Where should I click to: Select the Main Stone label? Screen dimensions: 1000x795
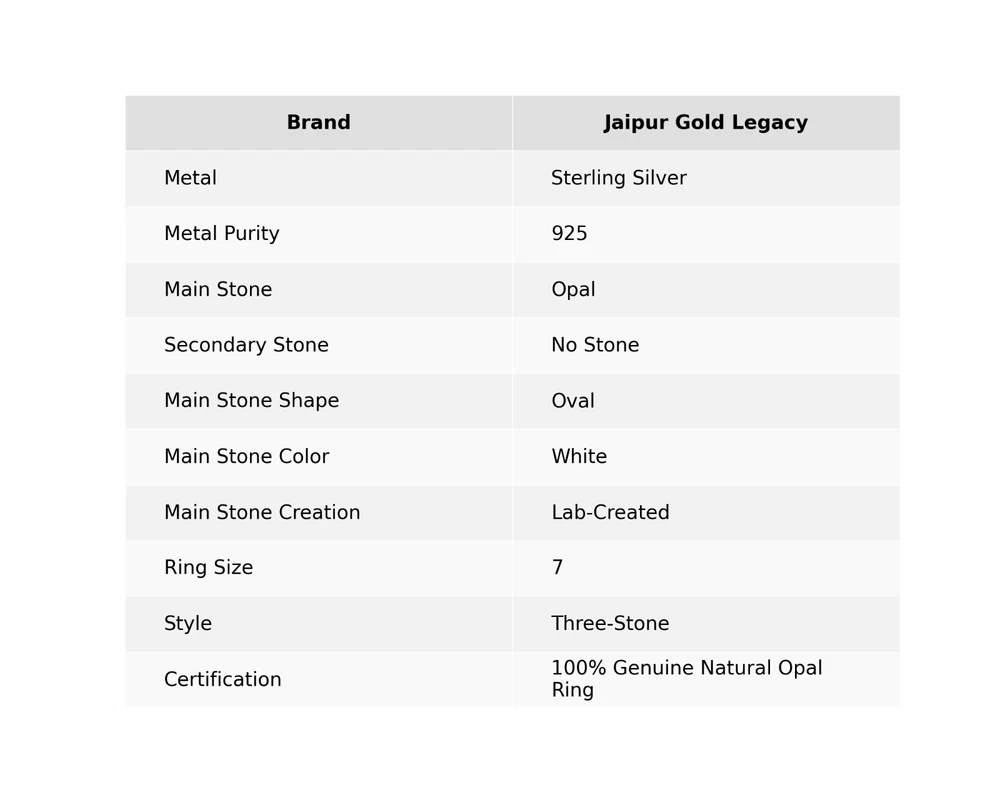[217, 290]
